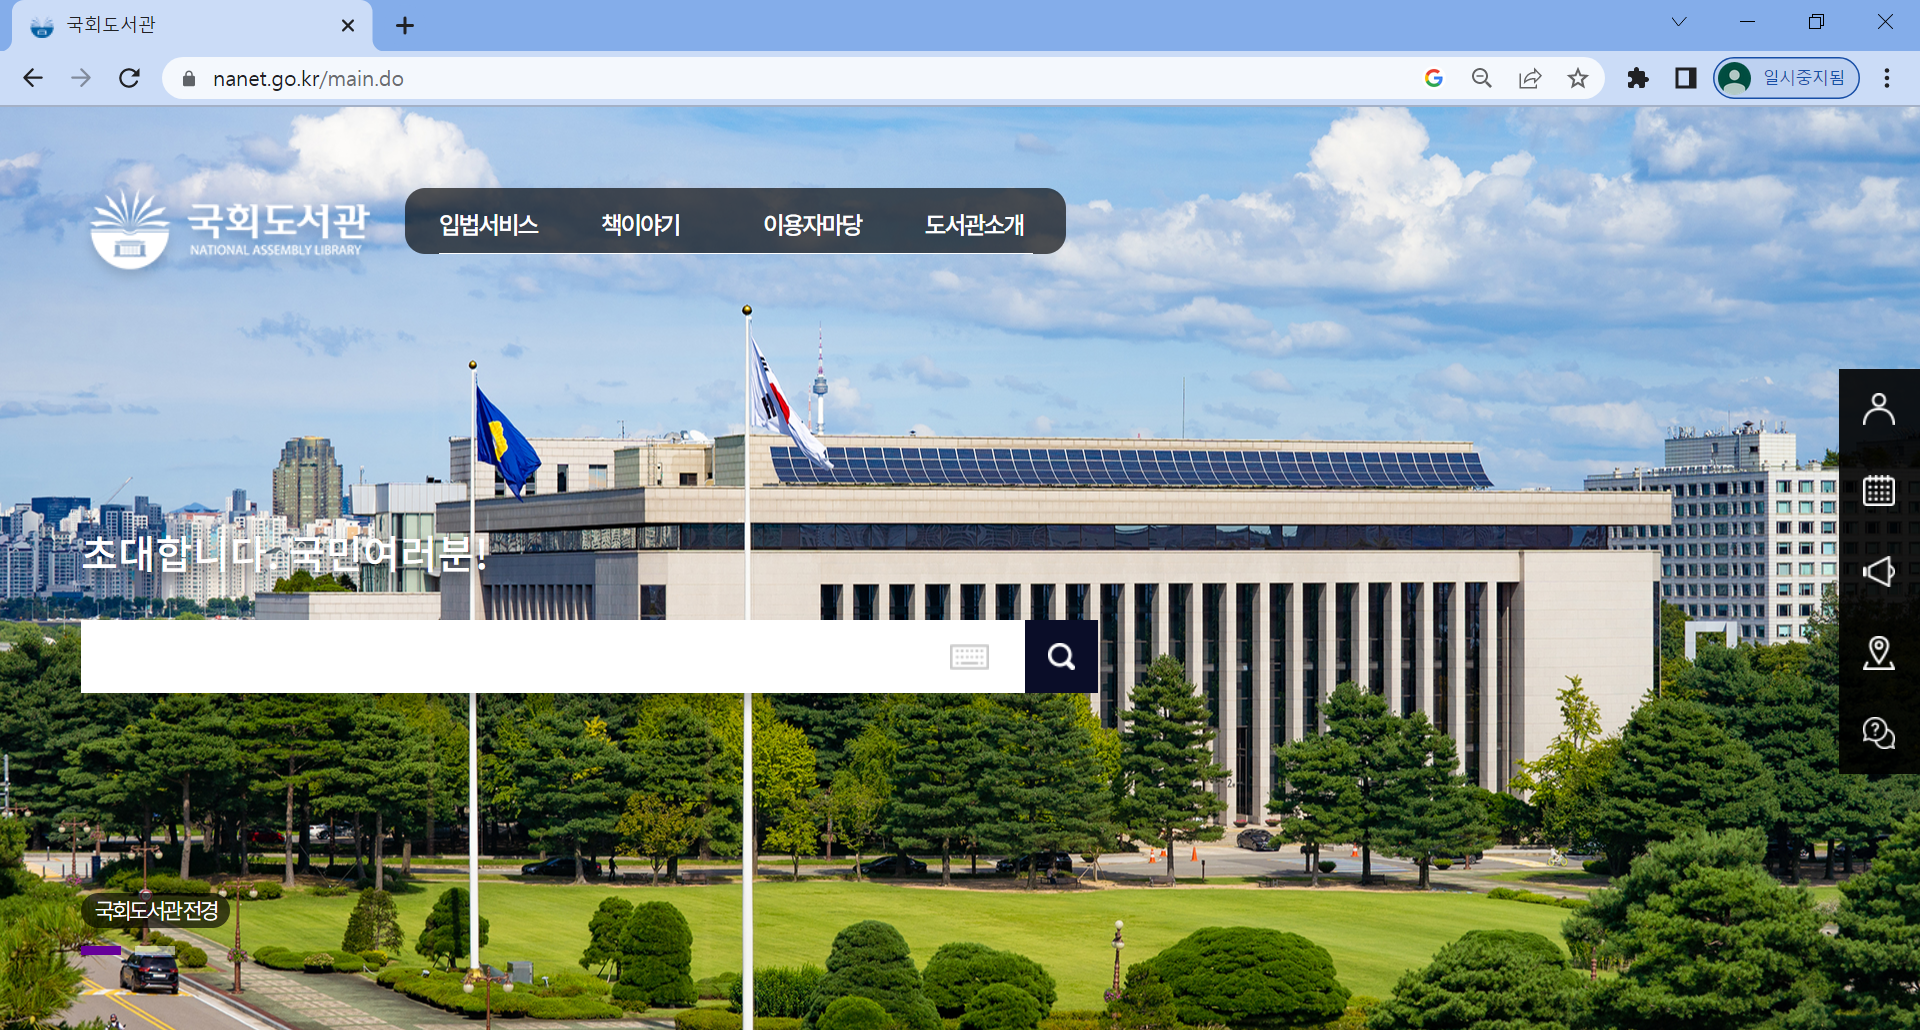This screenshot has height=1030, width=1920.
Task: Go forward to the next page
Action: [81, 78]
